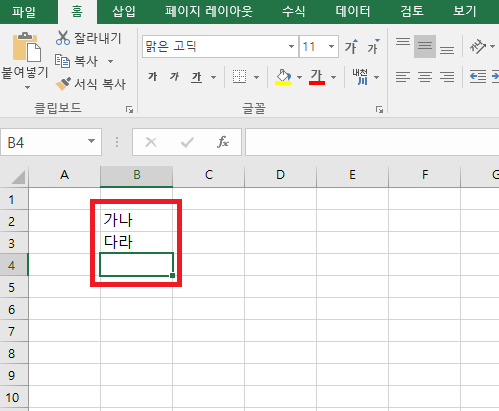Toggle underline 가 formatting

pos(197,77)
